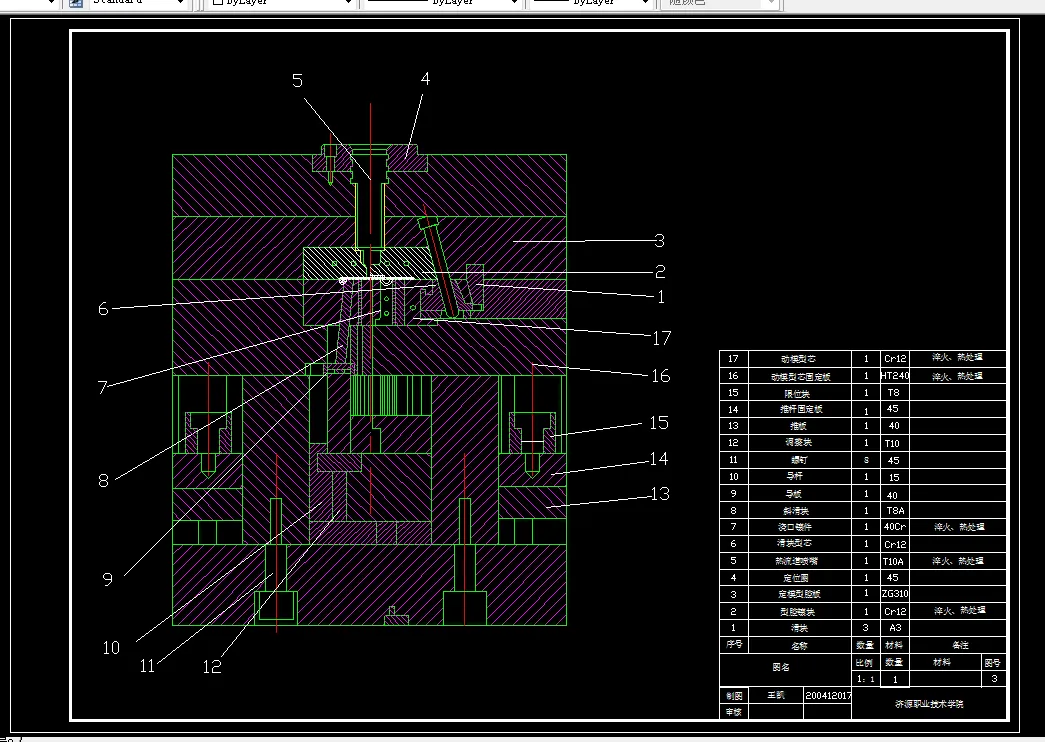Select balloon label 5 on the mold drawing

coord(297,81)
